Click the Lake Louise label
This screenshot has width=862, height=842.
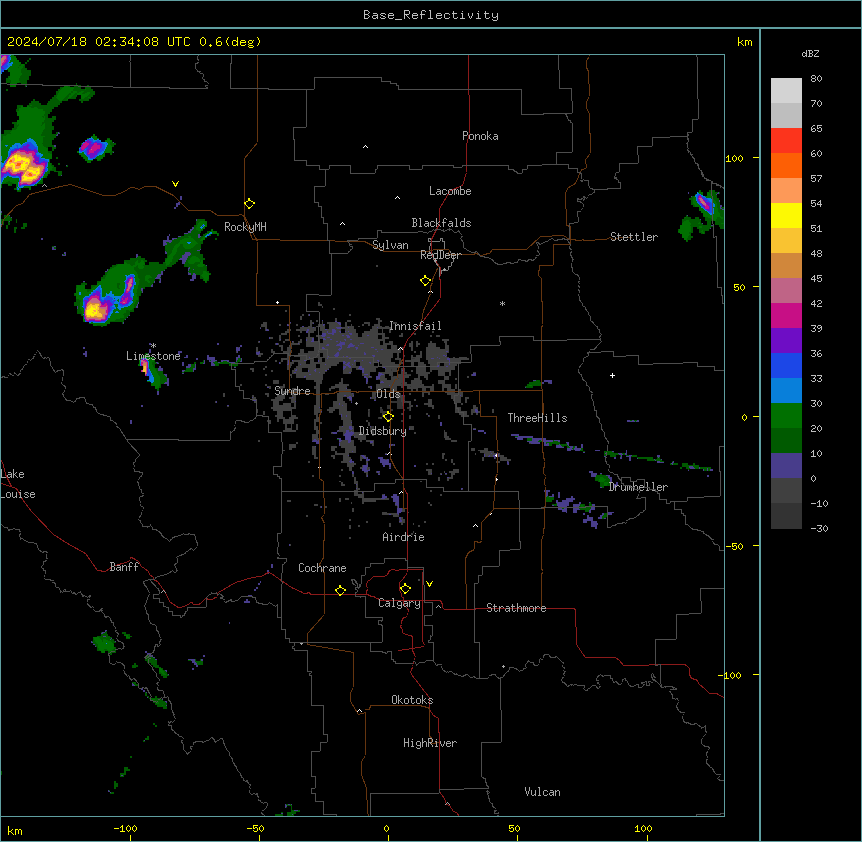tap(18, 484)
